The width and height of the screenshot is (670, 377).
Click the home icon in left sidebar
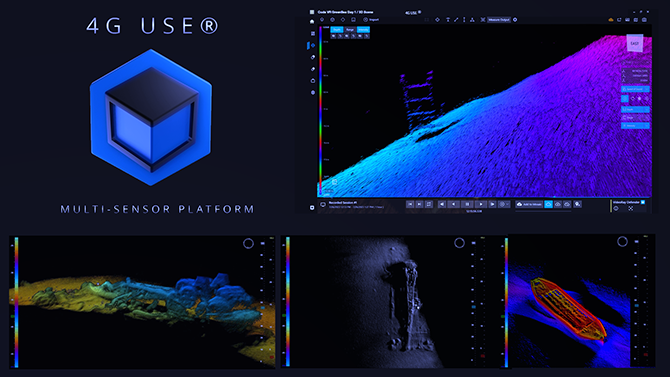pos(312,21)
